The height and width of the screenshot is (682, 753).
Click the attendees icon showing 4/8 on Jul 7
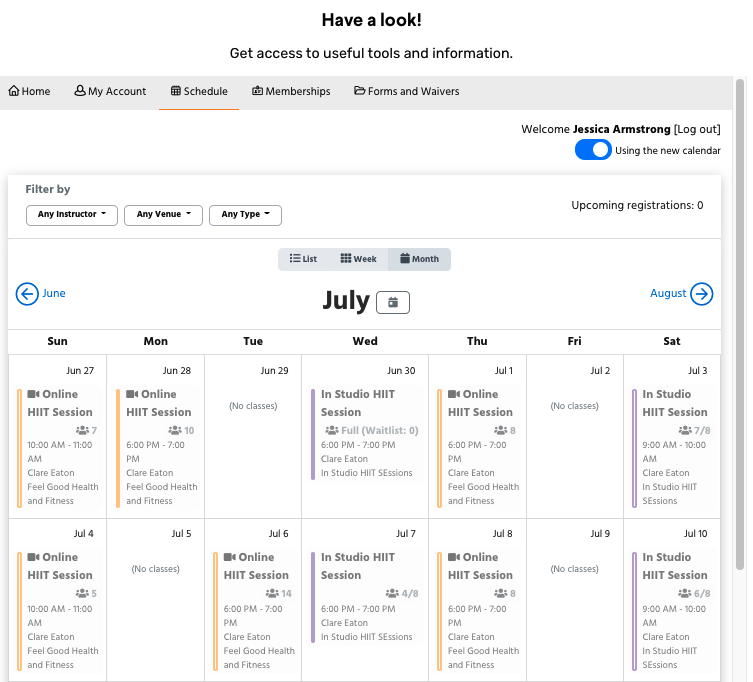tap(392, 594)
